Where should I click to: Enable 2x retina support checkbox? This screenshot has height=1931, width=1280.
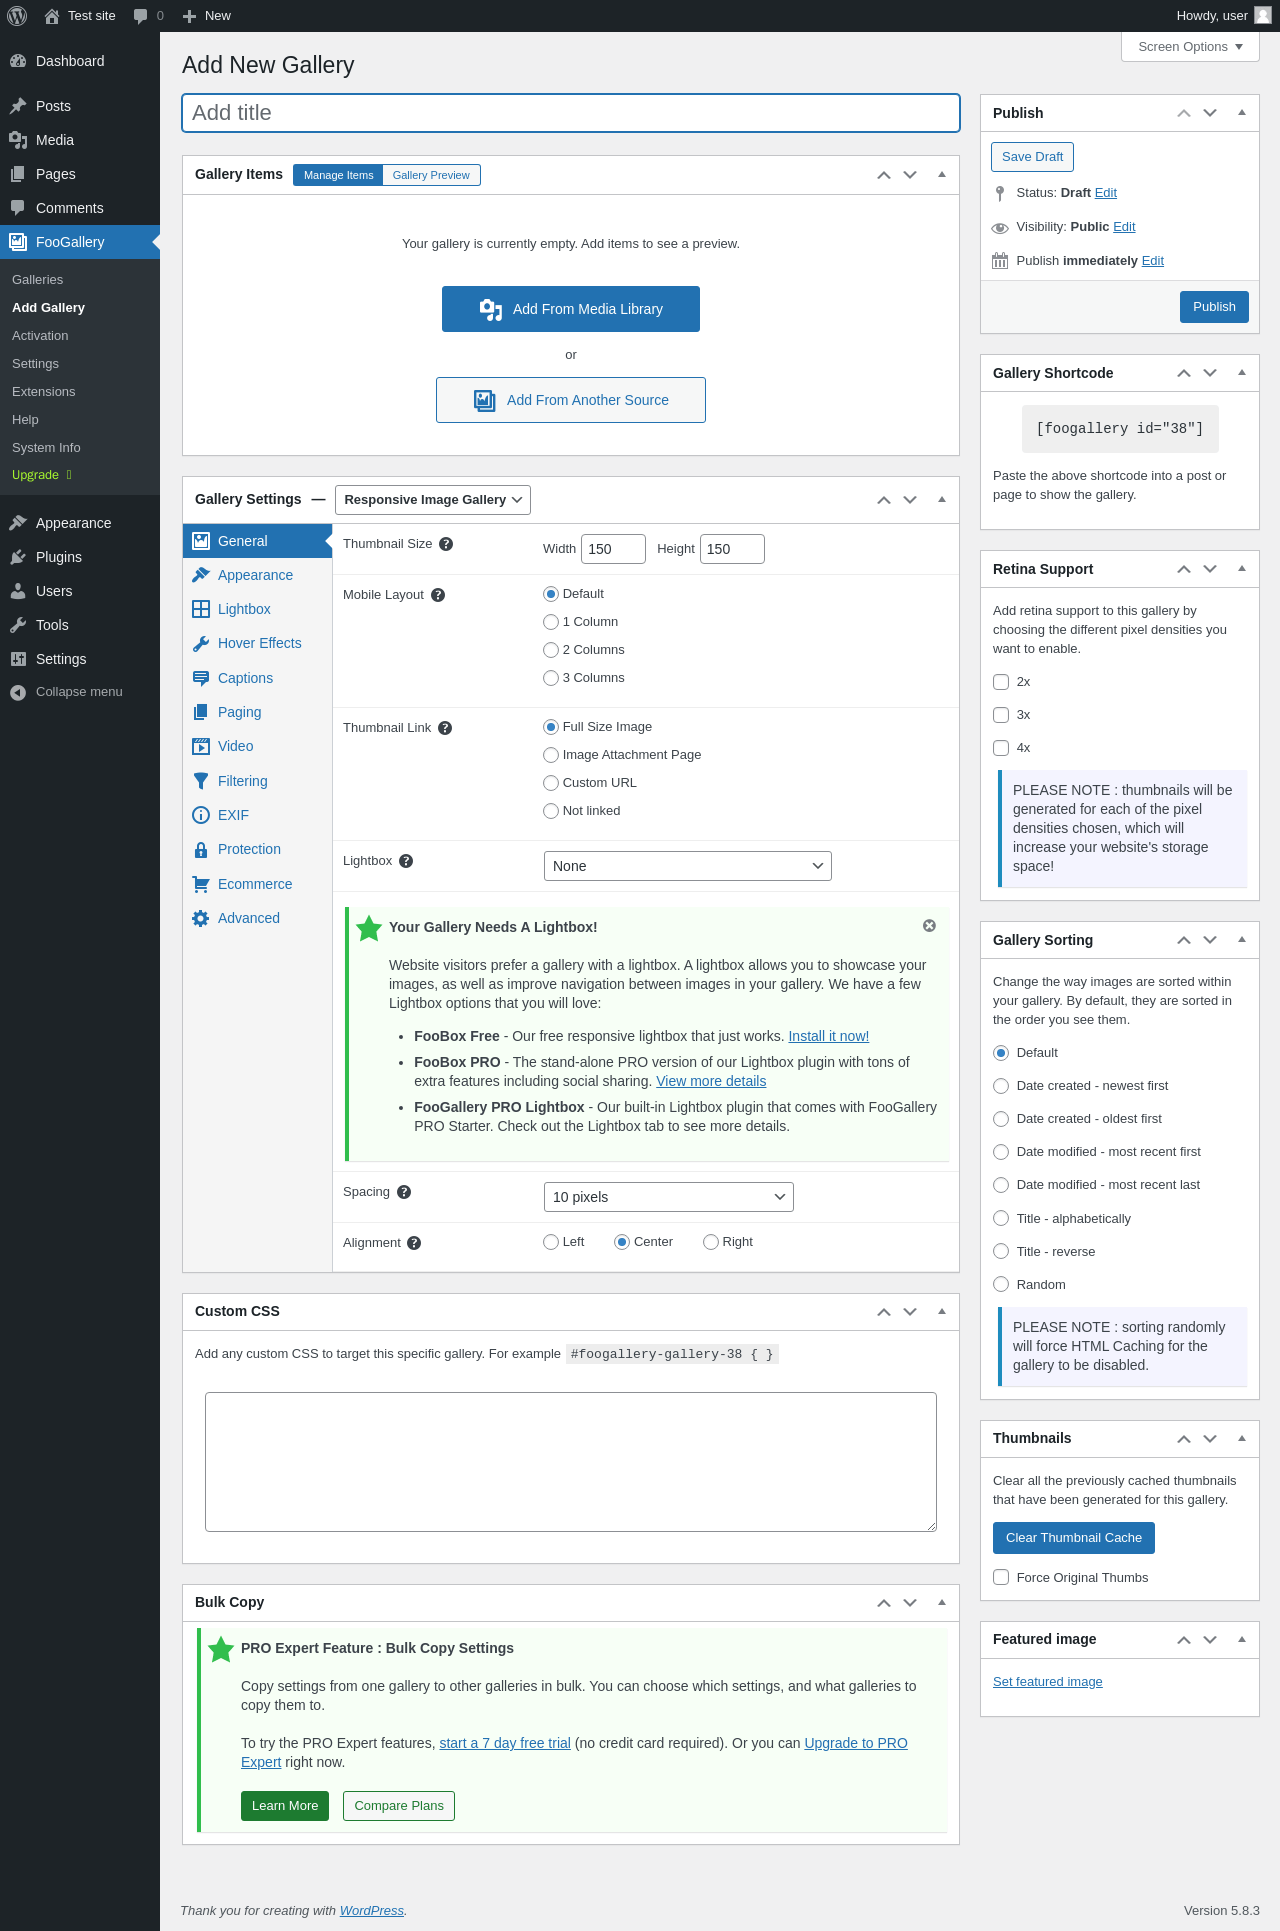[1001, 682]
